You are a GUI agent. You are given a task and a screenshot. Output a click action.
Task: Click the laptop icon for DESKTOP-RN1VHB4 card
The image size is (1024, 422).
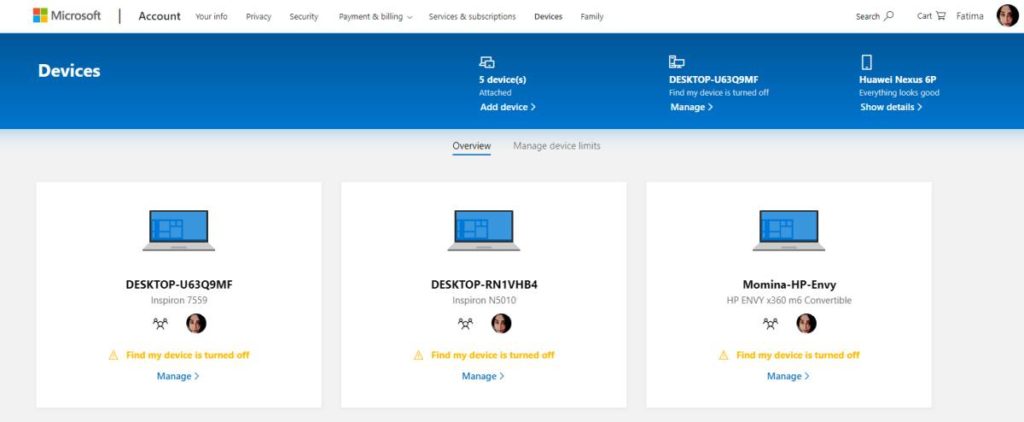pos(484,231)
